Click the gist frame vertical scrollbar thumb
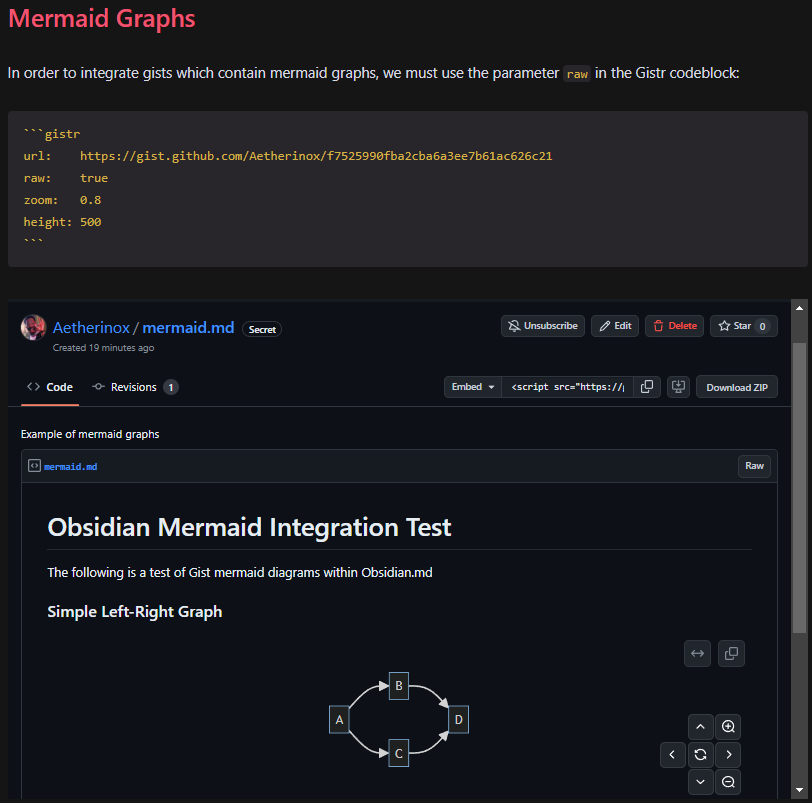This screenshot has width=812, height=803. [799, 487]
